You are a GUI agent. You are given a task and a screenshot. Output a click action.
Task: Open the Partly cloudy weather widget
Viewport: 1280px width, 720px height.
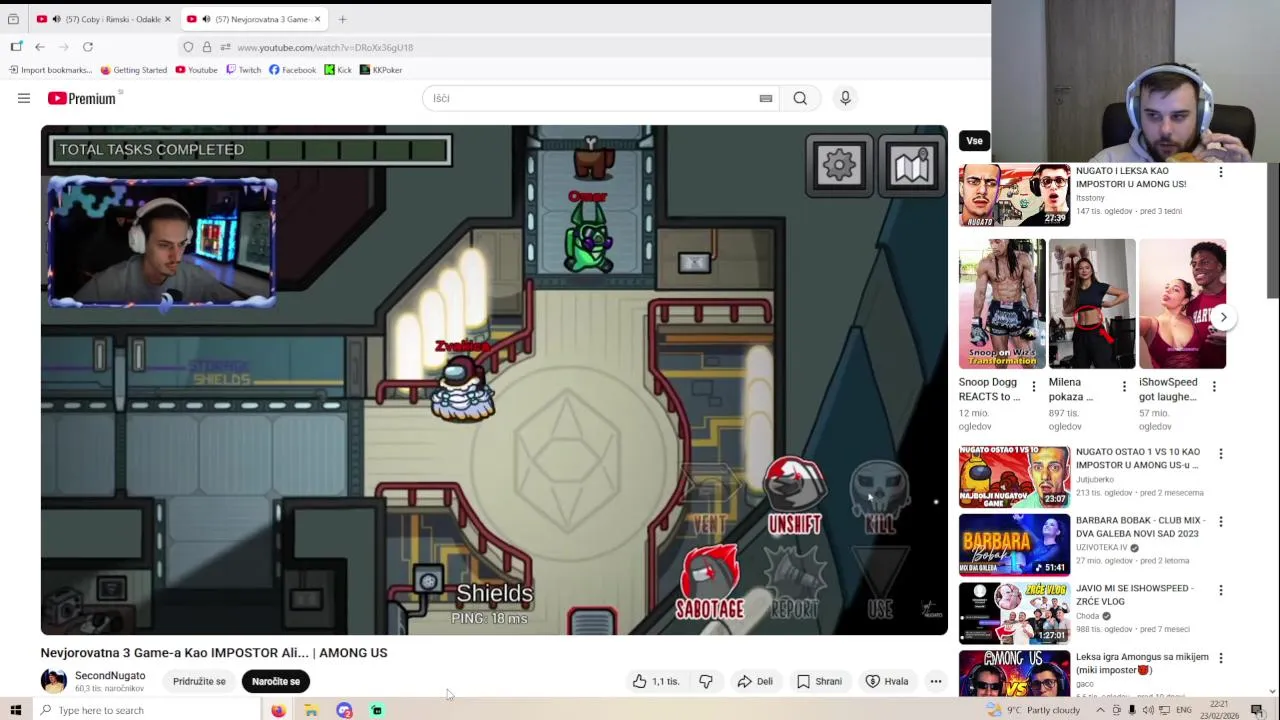coord(1034,710)
